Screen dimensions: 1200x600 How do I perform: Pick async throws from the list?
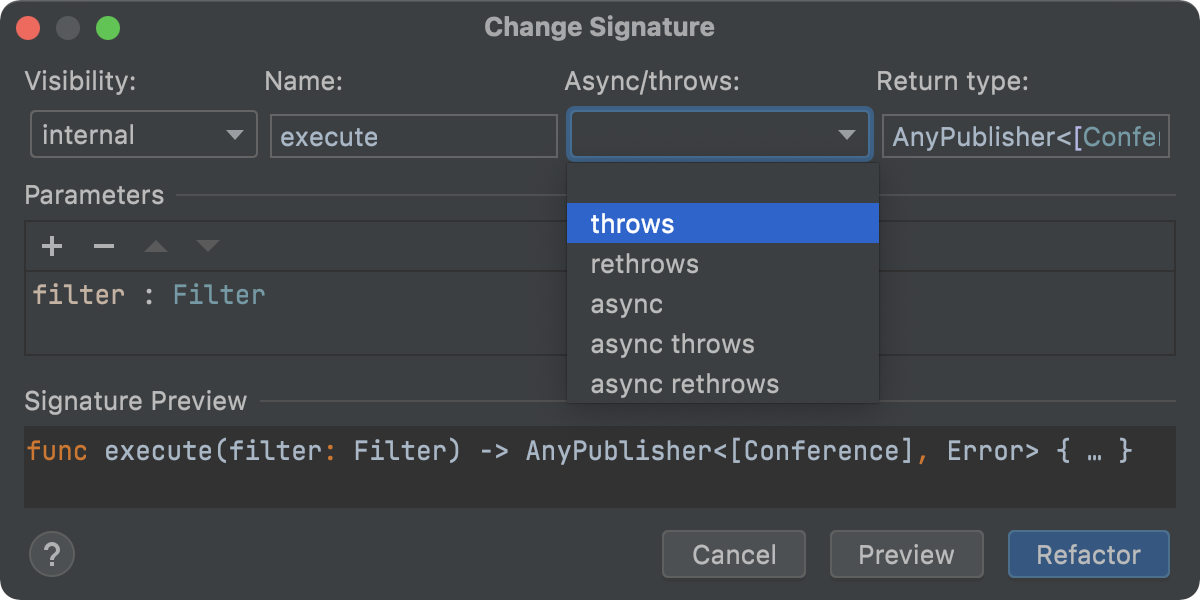(x=723, y=344)
